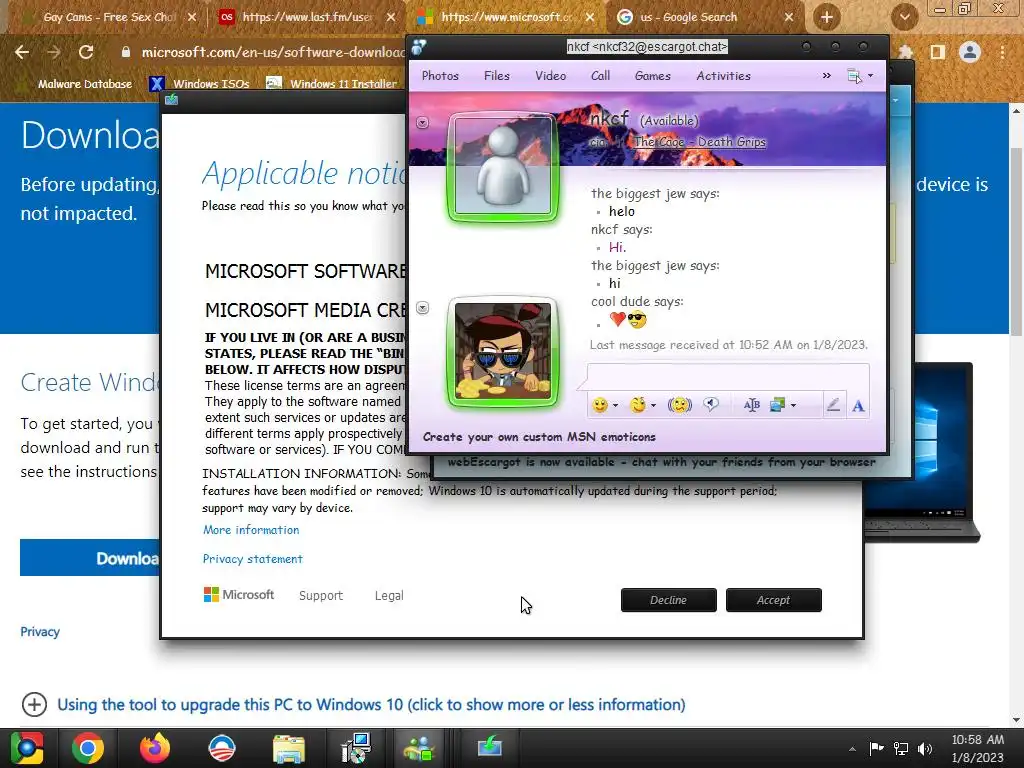Open Chrome side panel icon
This screenshot has height=768, width=1024.
pyautogui.click(x=938, y=52)
